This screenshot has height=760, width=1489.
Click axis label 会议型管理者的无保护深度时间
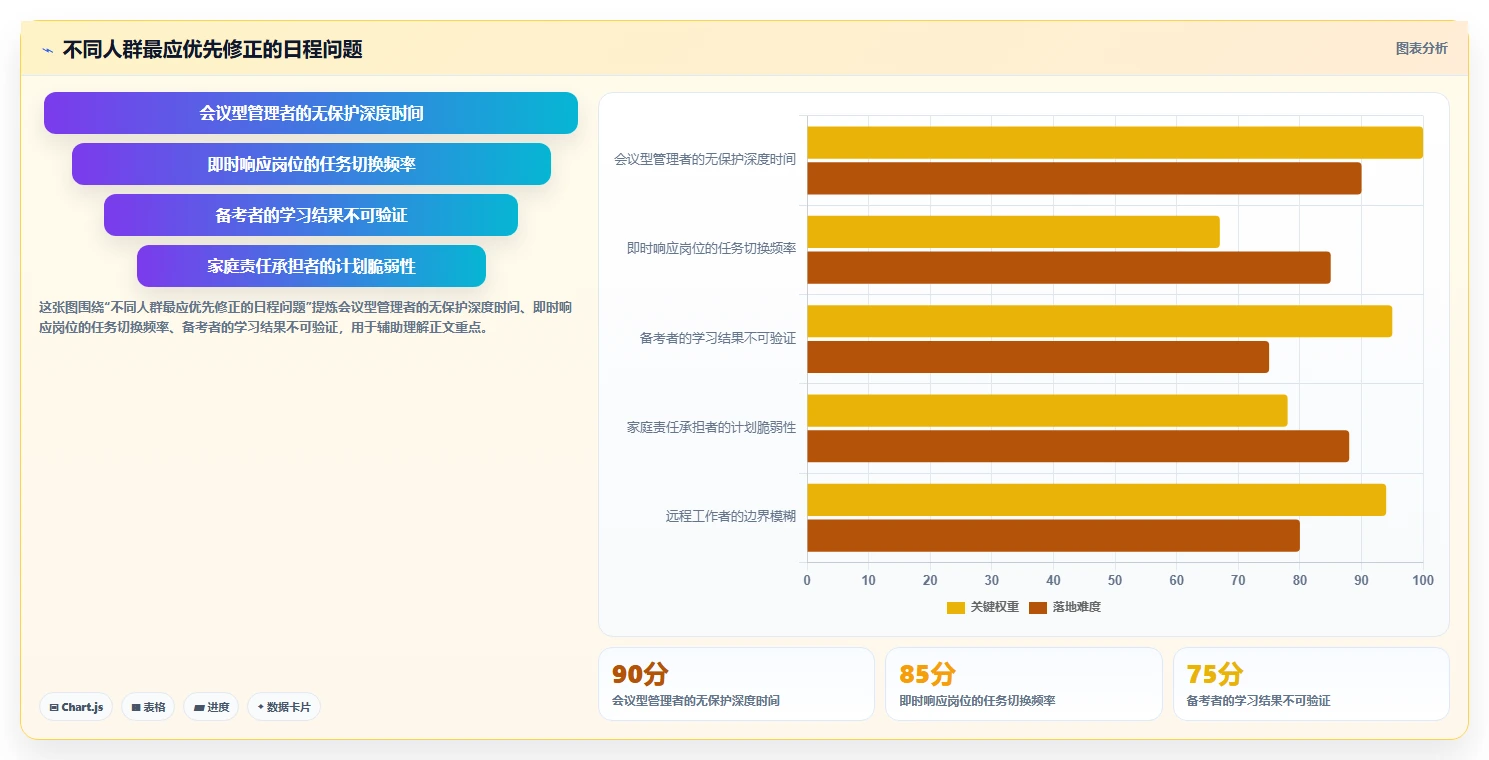coord(705,159)
